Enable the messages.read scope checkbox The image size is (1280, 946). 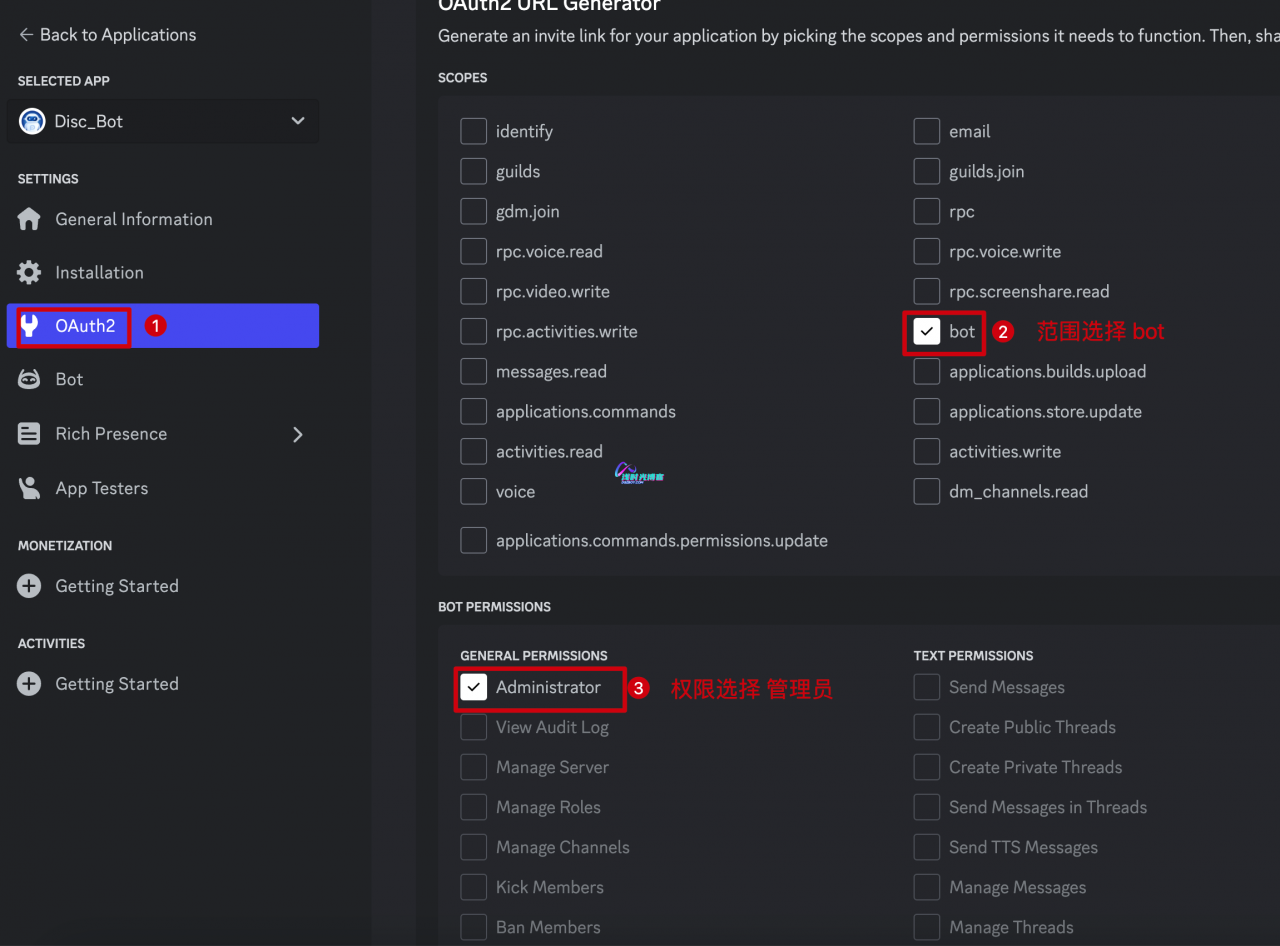pos(473,371)
